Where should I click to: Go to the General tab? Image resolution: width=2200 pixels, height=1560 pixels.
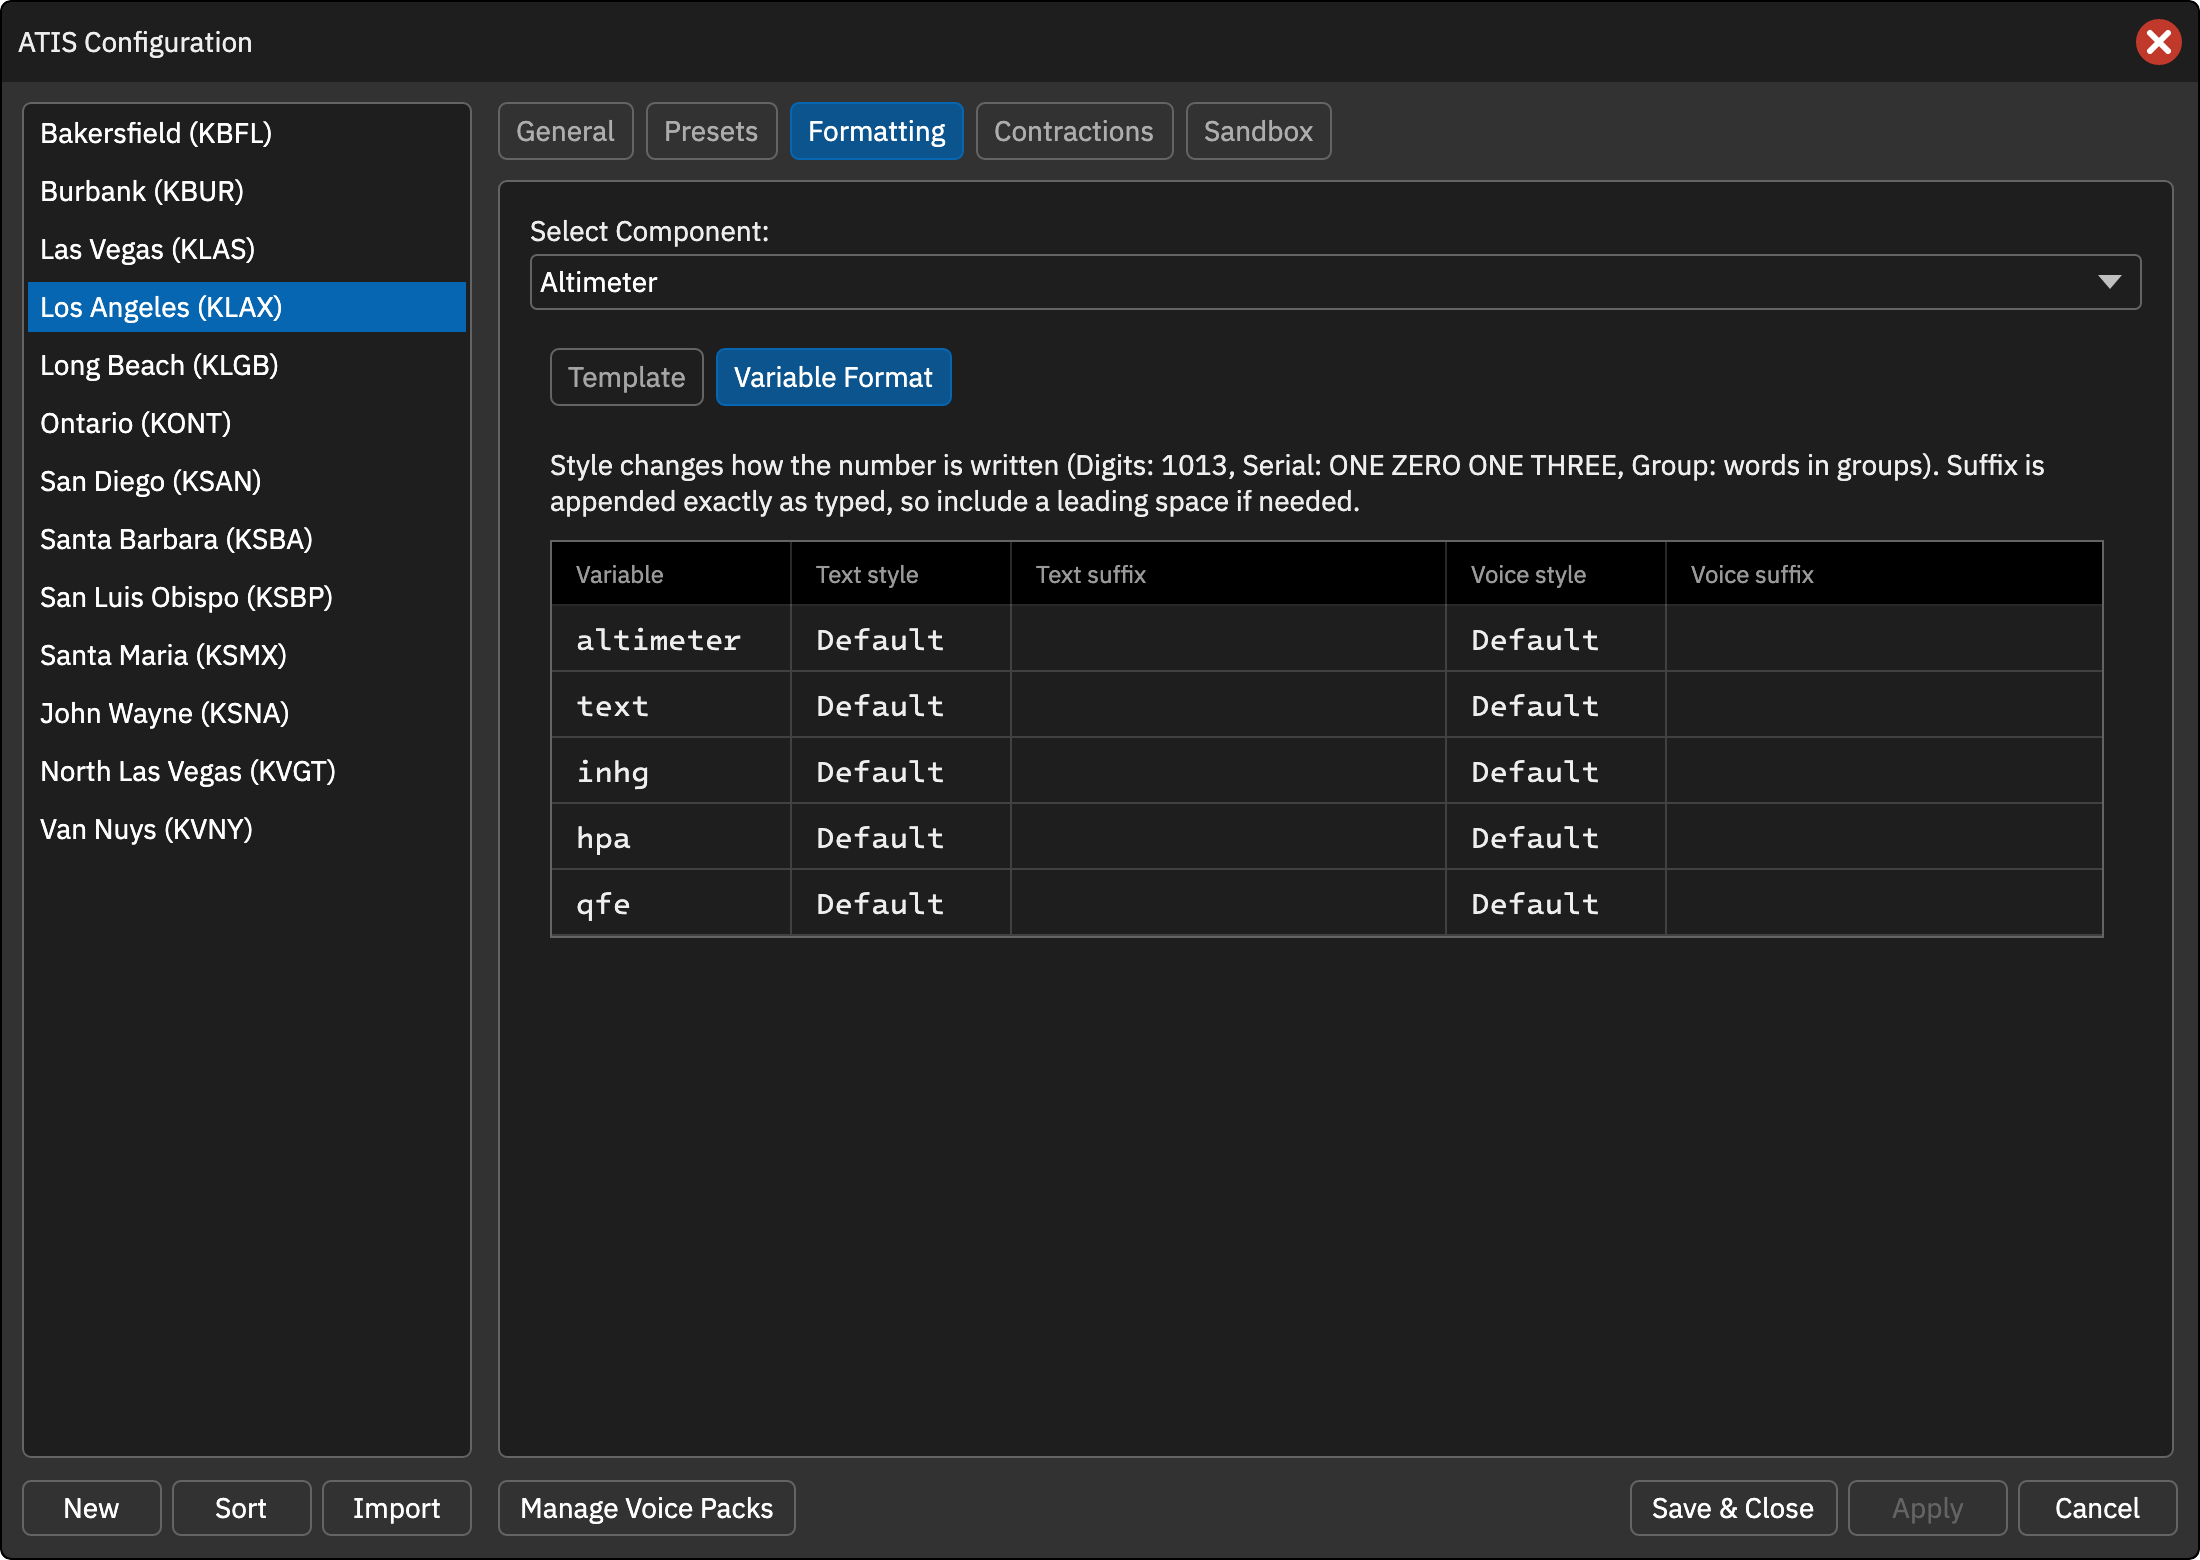[x=565, y=131]
